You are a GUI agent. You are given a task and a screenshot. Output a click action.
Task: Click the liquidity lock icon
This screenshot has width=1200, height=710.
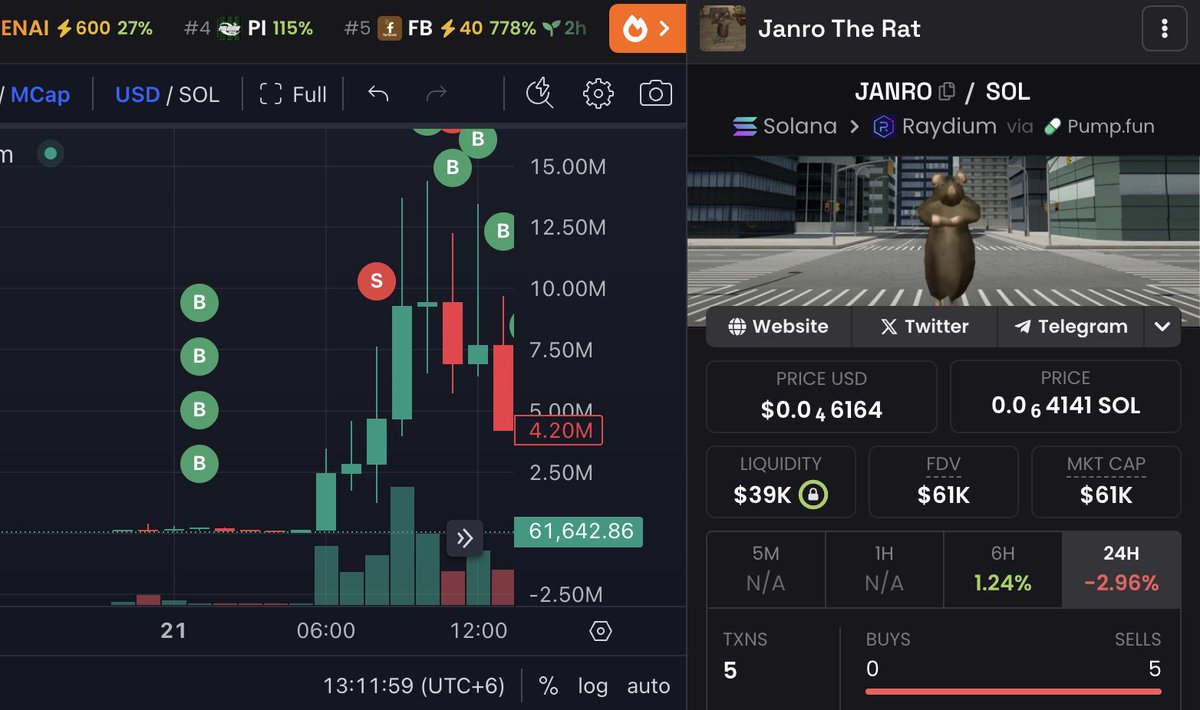click(812, 494)
